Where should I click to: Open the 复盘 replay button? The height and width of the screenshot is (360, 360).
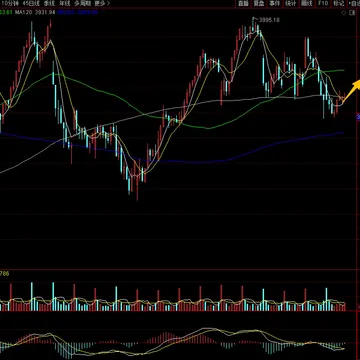[x=258, y=4]
